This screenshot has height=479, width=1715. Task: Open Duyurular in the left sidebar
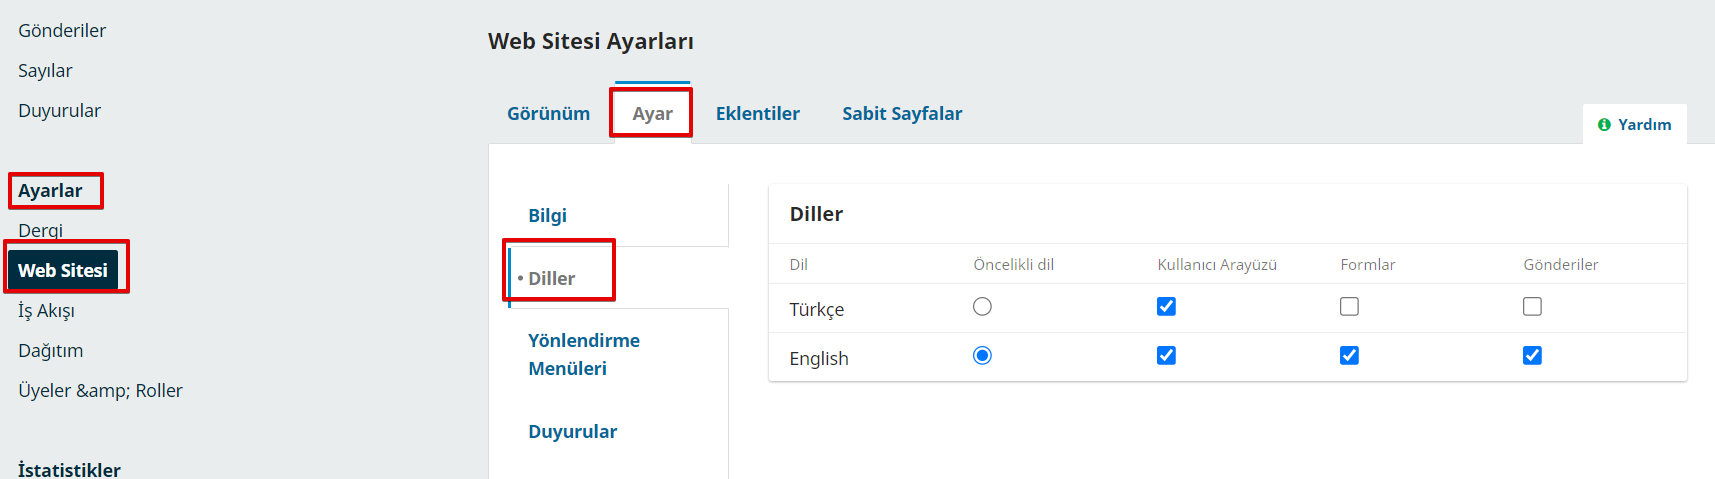tap(59, 111)
